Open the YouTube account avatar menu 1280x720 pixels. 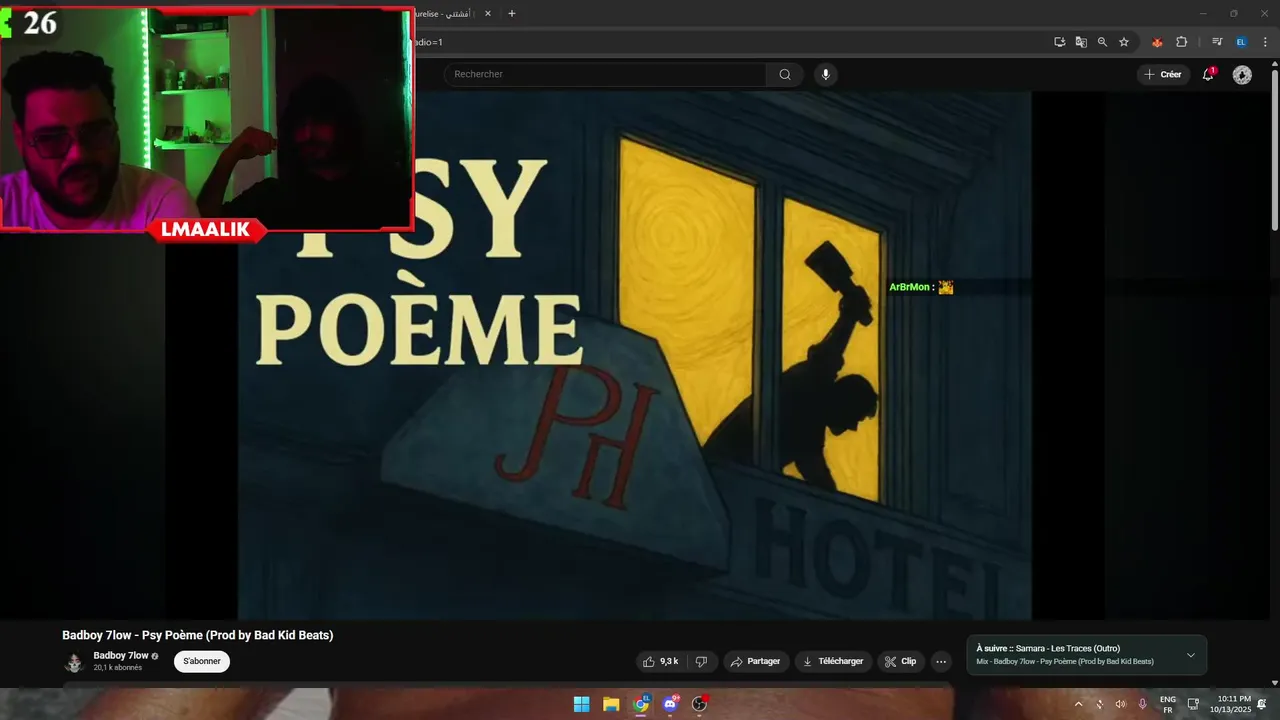pos(1242,74)
